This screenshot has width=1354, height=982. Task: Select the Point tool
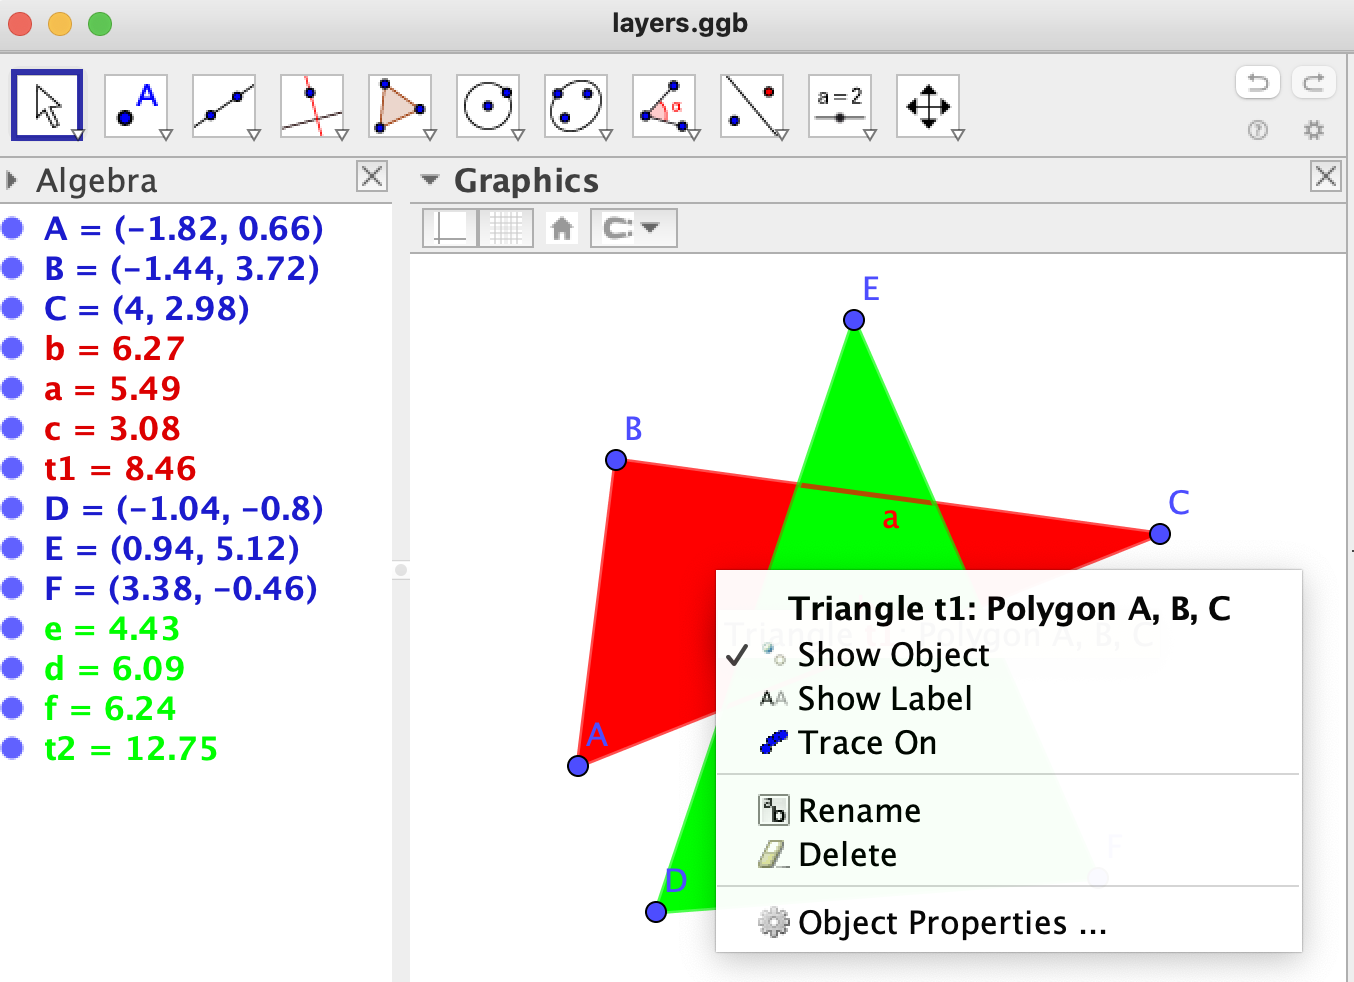(135, 105)
